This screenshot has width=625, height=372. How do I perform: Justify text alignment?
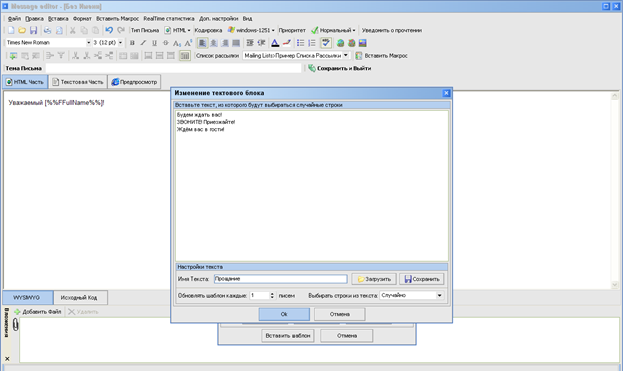[x=236, y=43]
